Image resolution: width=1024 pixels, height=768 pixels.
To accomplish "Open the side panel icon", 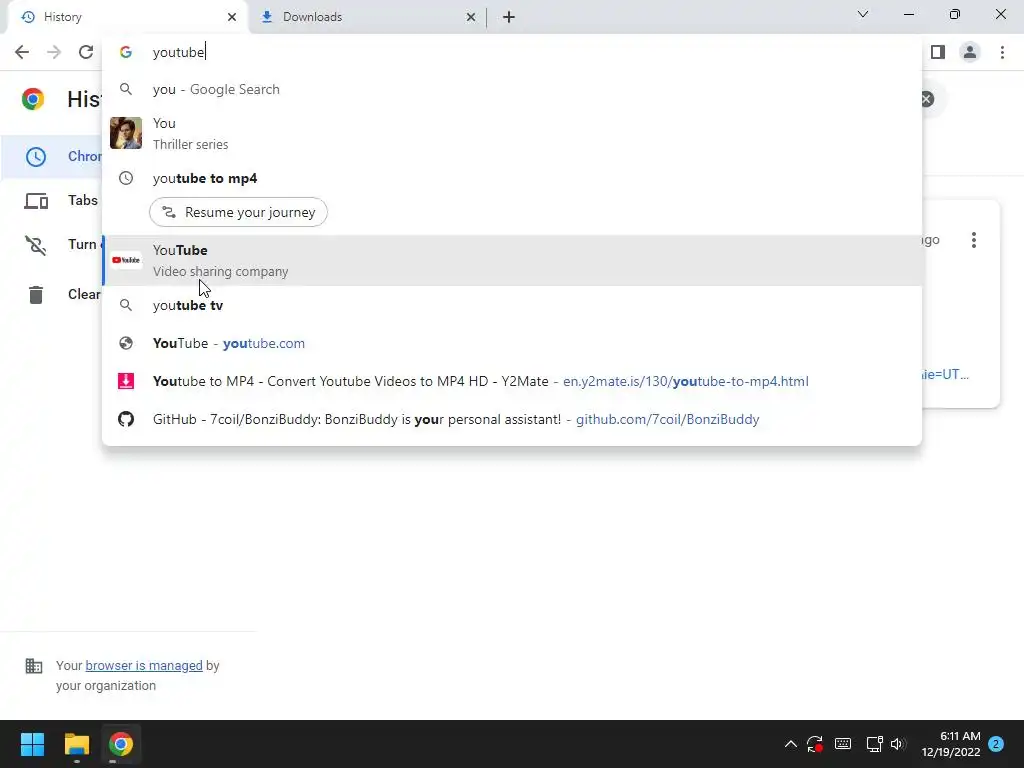I will click(x=938, y=52).
